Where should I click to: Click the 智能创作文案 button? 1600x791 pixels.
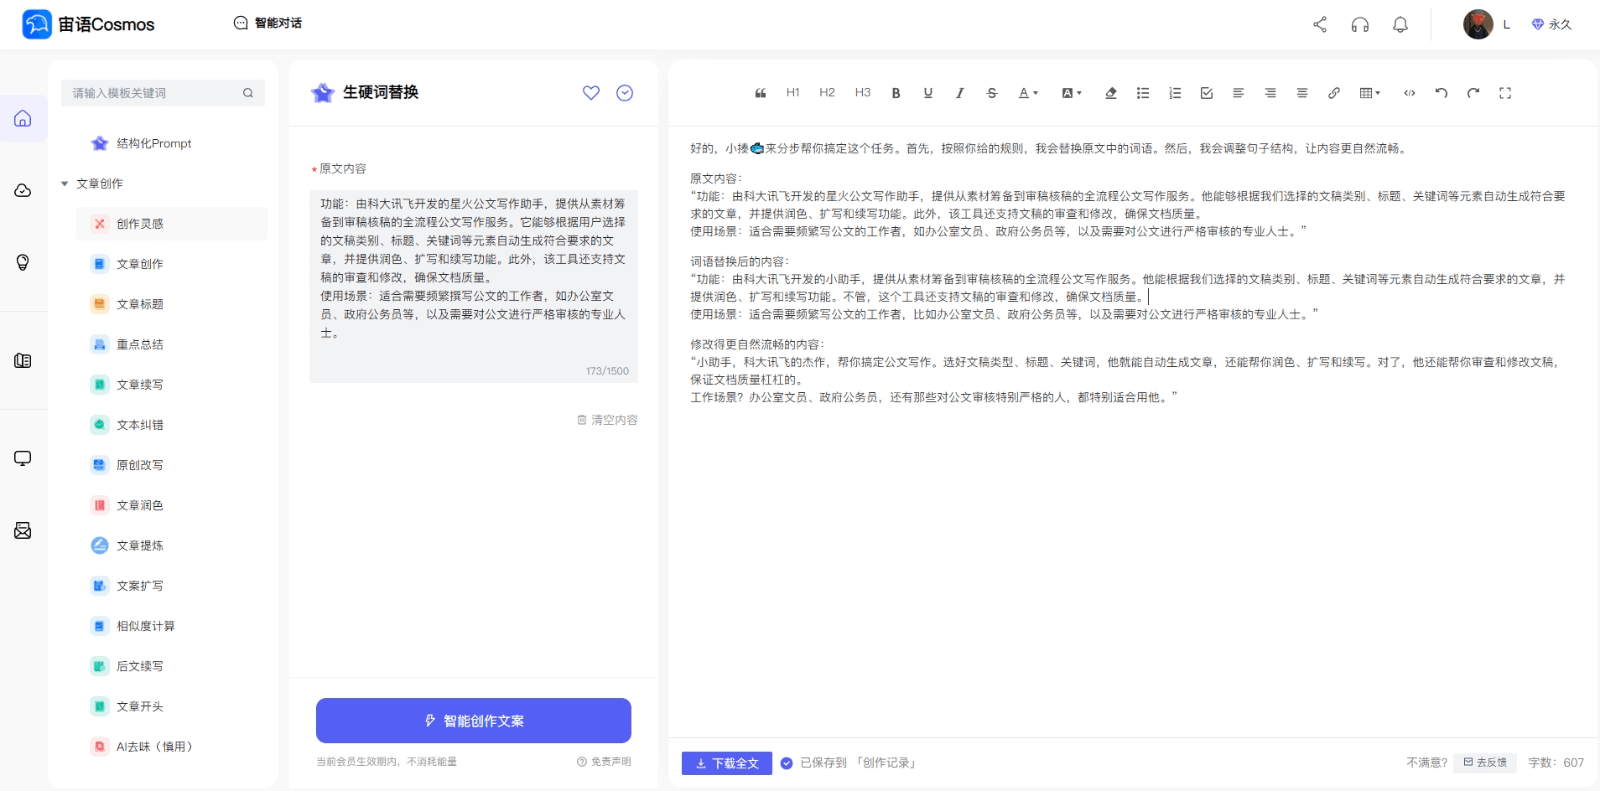473,720
